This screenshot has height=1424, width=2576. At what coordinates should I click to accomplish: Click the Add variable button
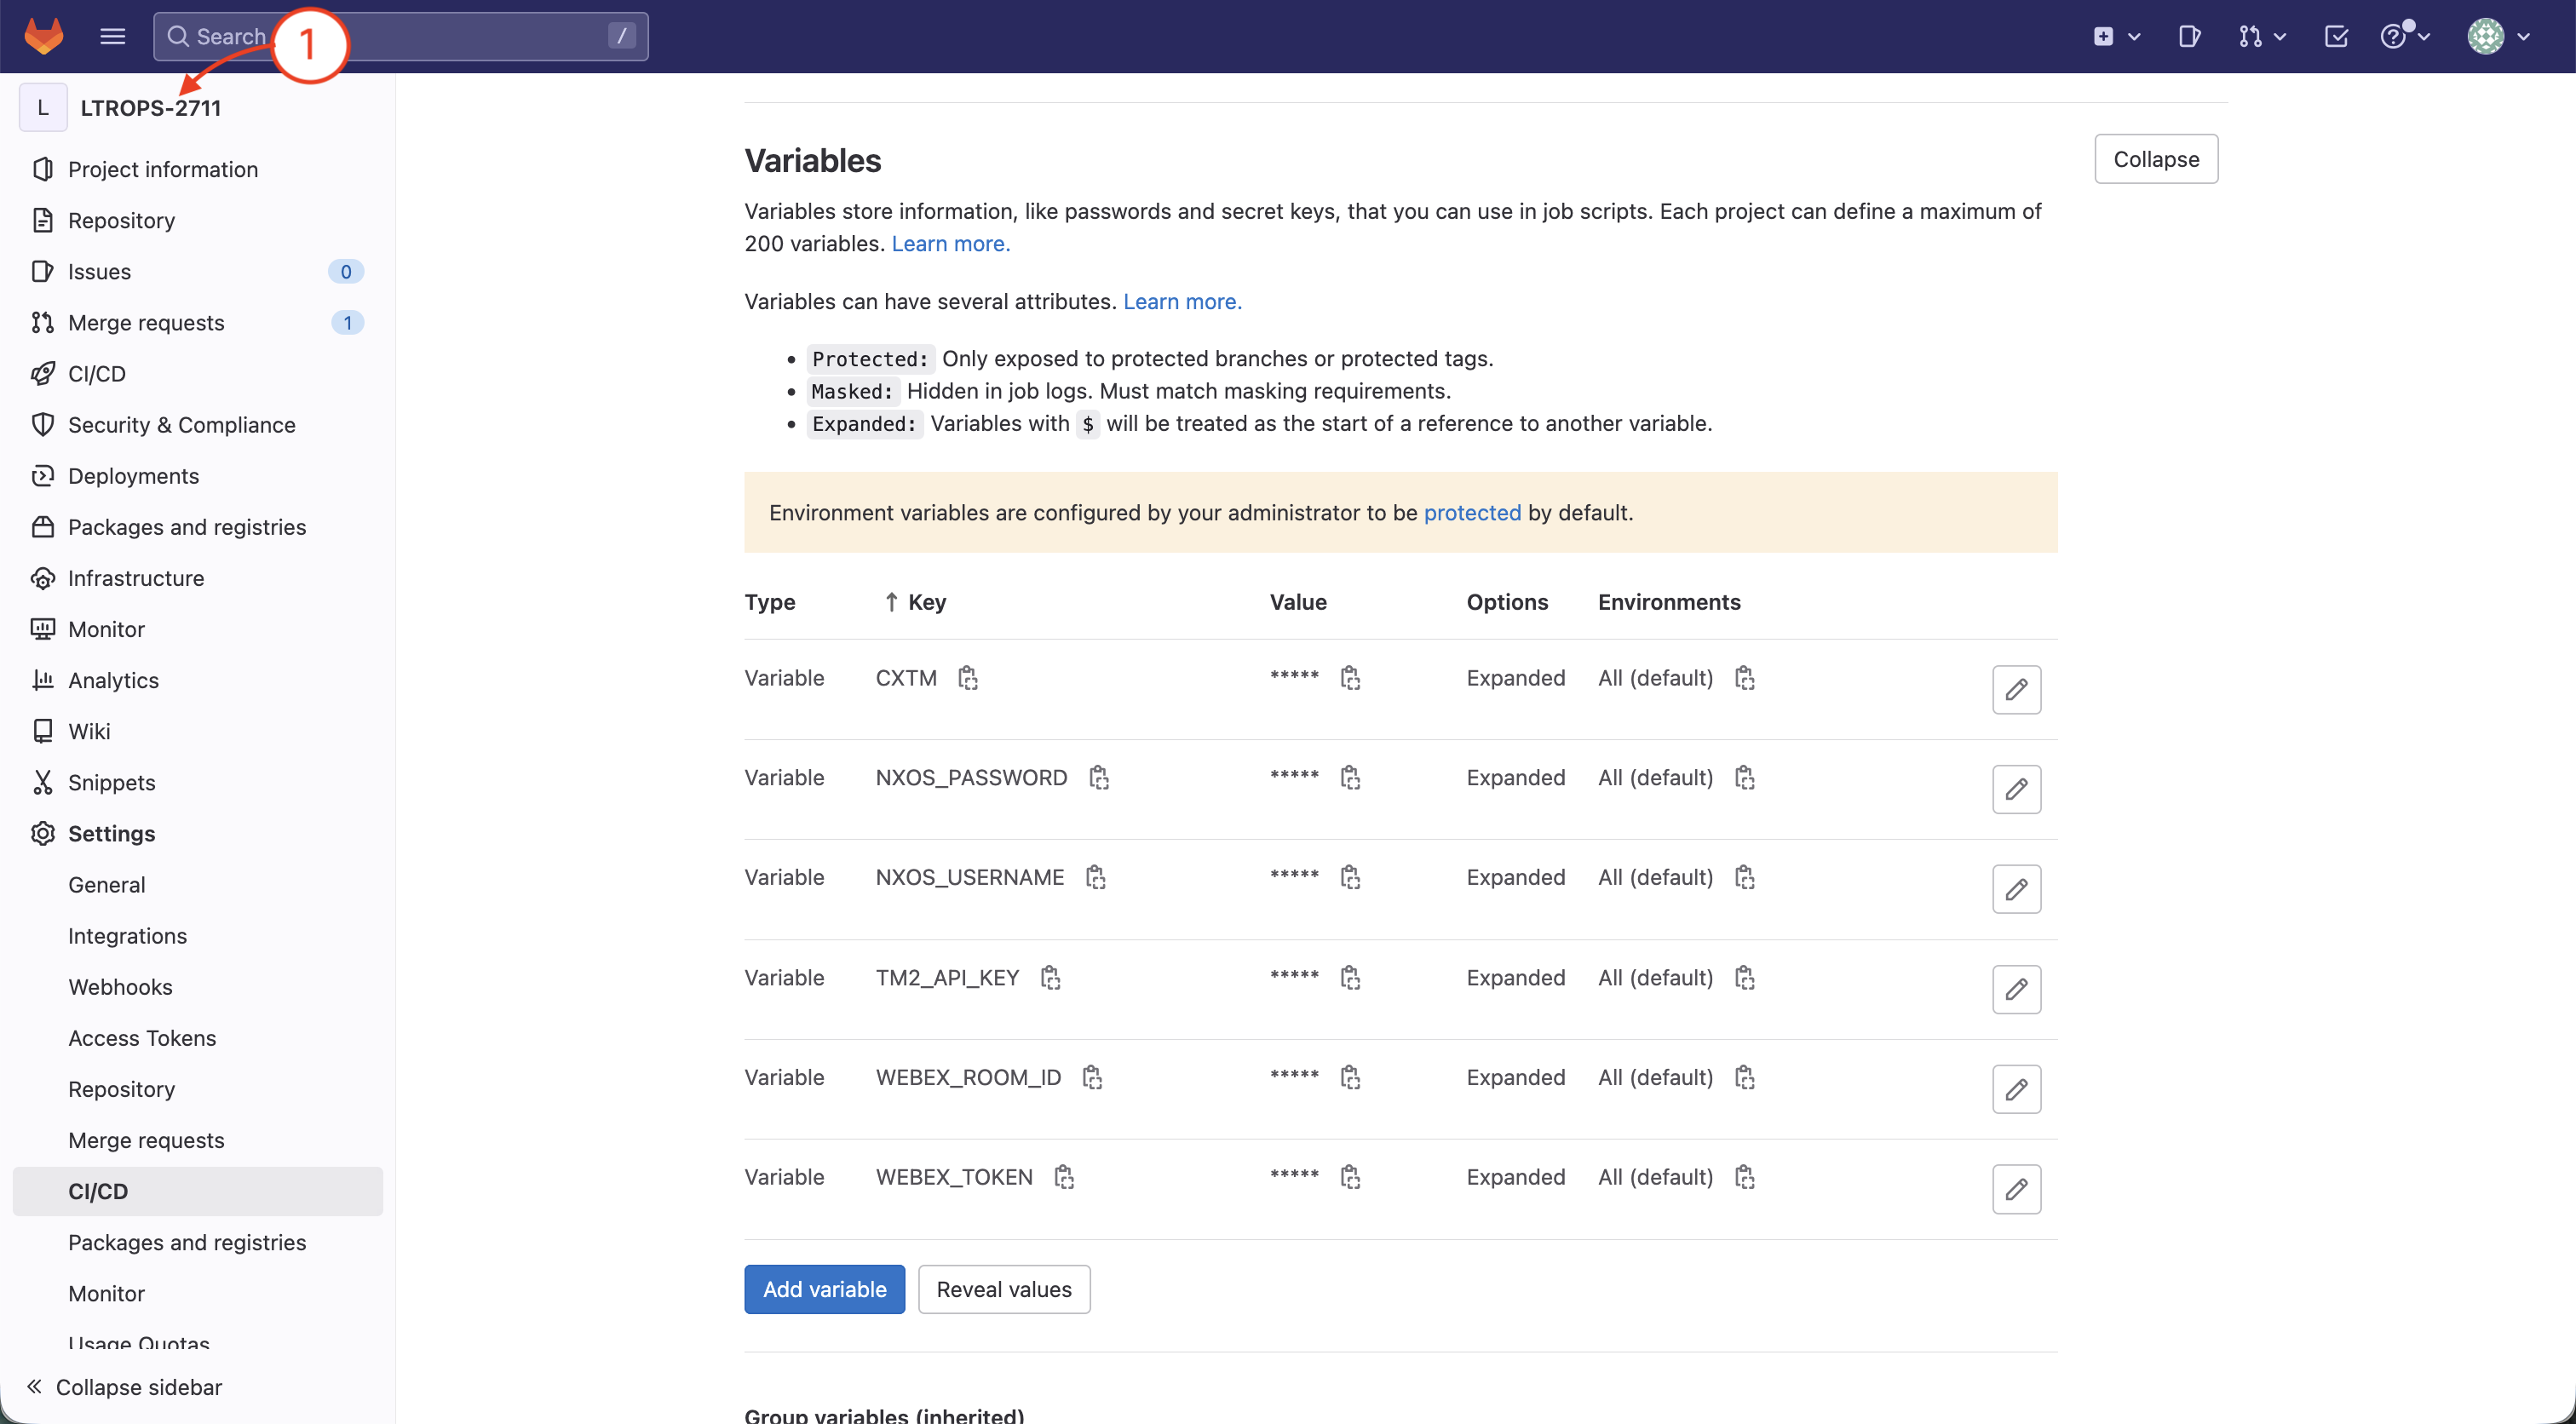(824, 1289)
